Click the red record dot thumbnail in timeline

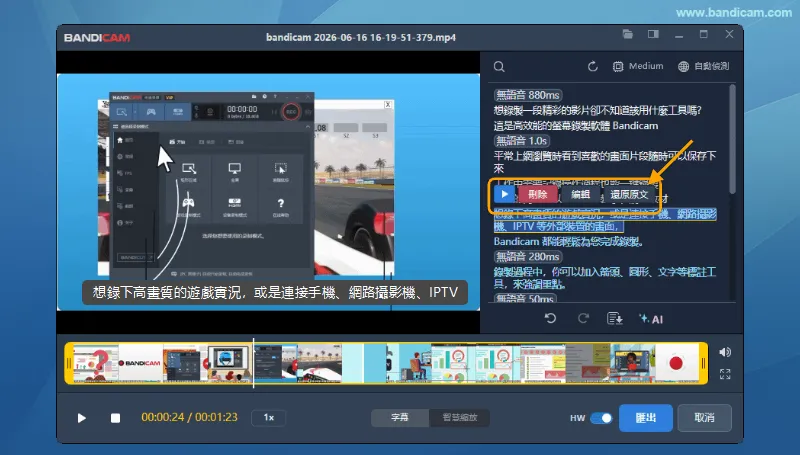(x=677, y=363)
